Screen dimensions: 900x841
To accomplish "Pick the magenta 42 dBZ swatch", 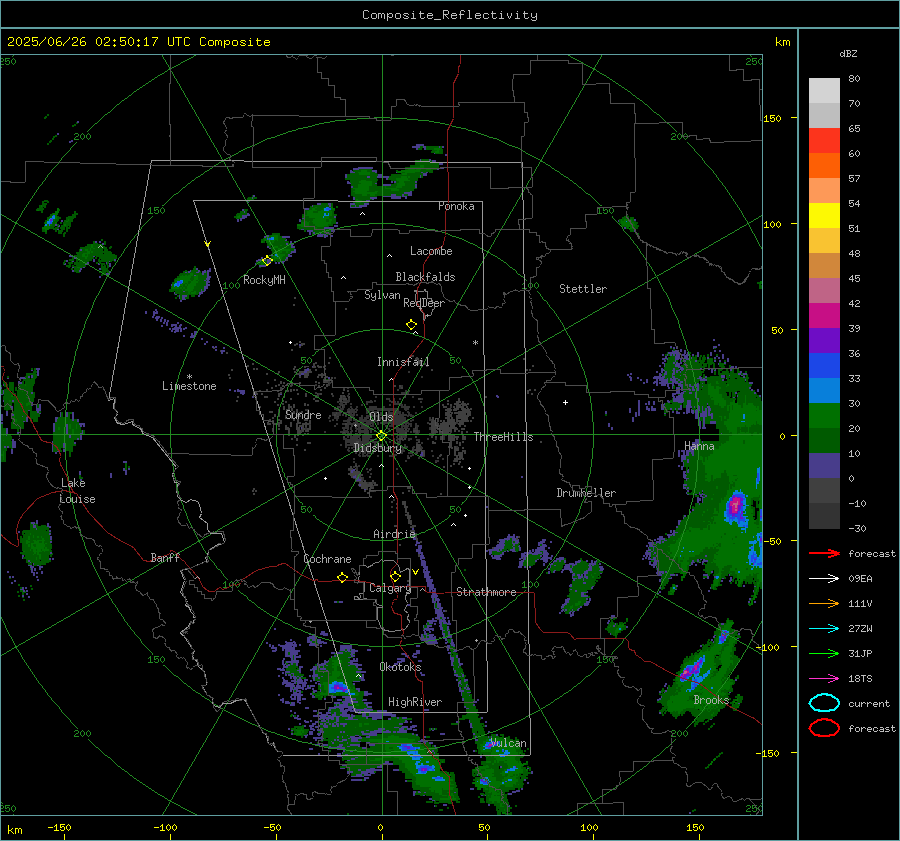I will pos(824,315).
